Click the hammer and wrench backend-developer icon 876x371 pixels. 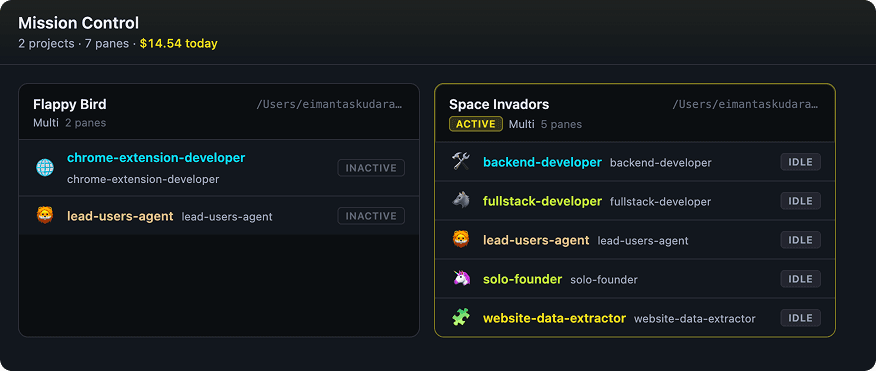point(461,162)
